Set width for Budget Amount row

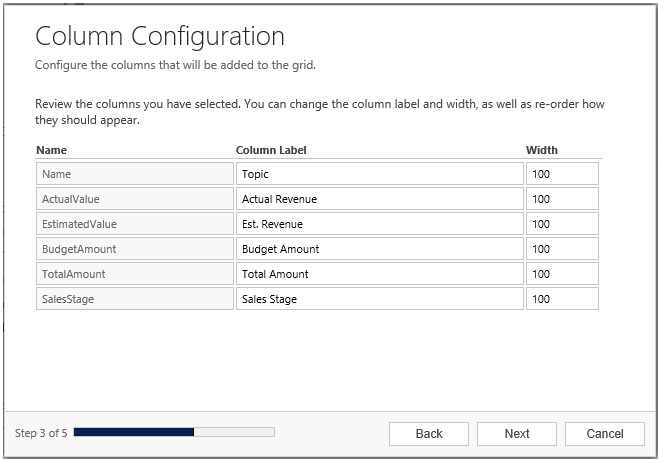pos(562,249)
